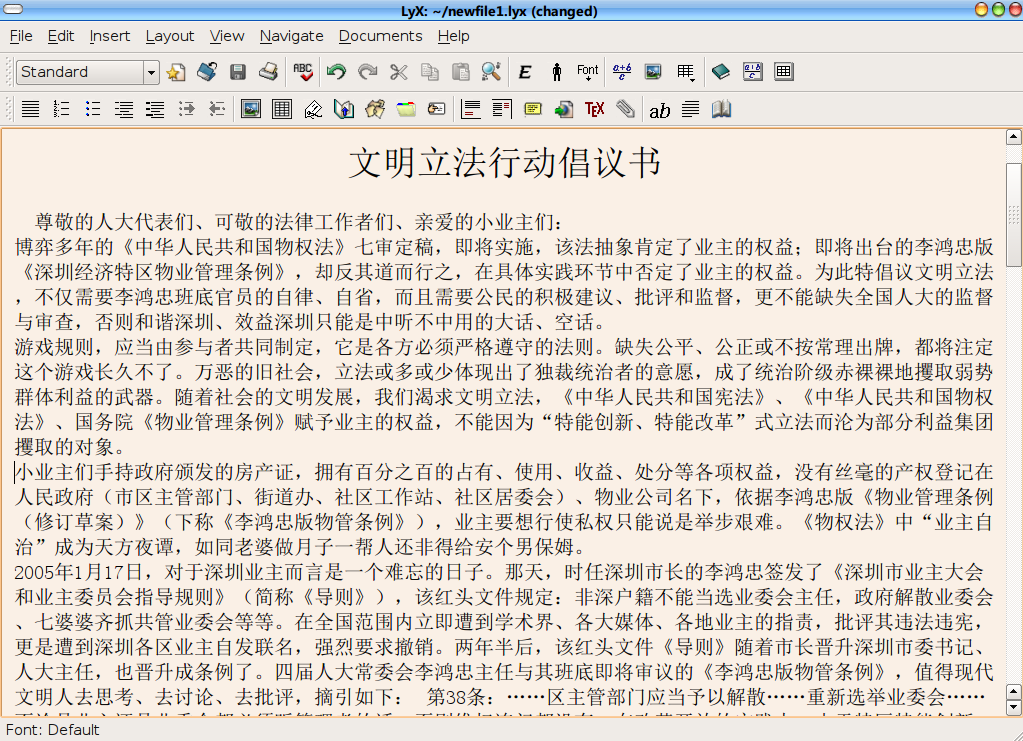This screenshot has width=1023, height=741.
Task: Redo the last undone edit
Action: coord(368,72)
